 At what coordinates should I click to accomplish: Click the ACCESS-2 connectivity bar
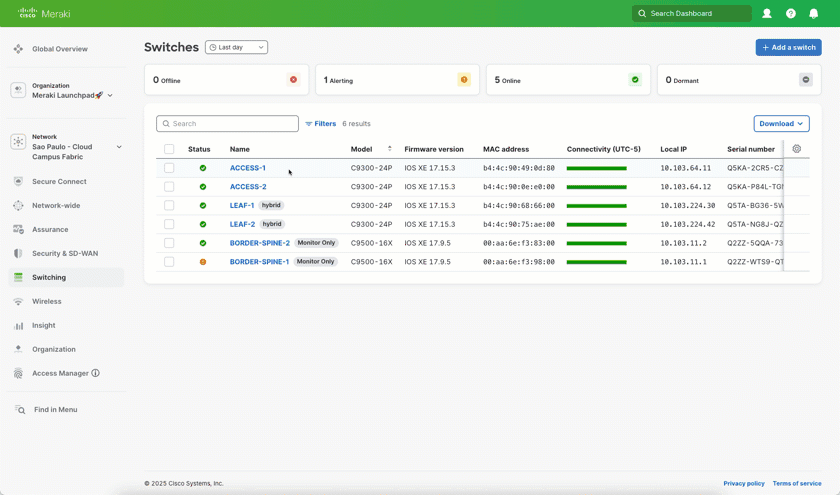click(596, 187)
